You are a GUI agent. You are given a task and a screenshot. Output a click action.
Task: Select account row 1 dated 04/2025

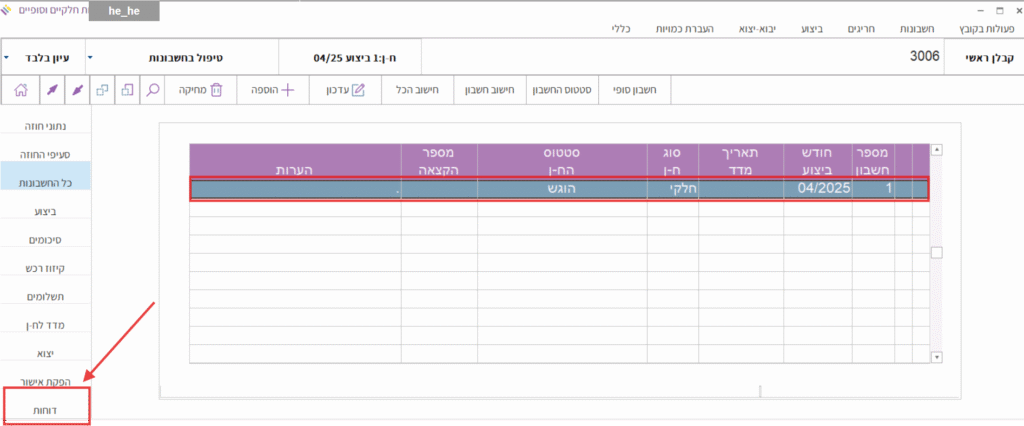[560, 188]
